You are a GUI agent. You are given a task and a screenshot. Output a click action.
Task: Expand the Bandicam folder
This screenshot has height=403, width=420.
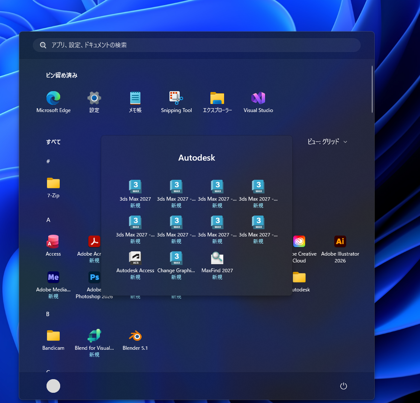coord(53,340)
